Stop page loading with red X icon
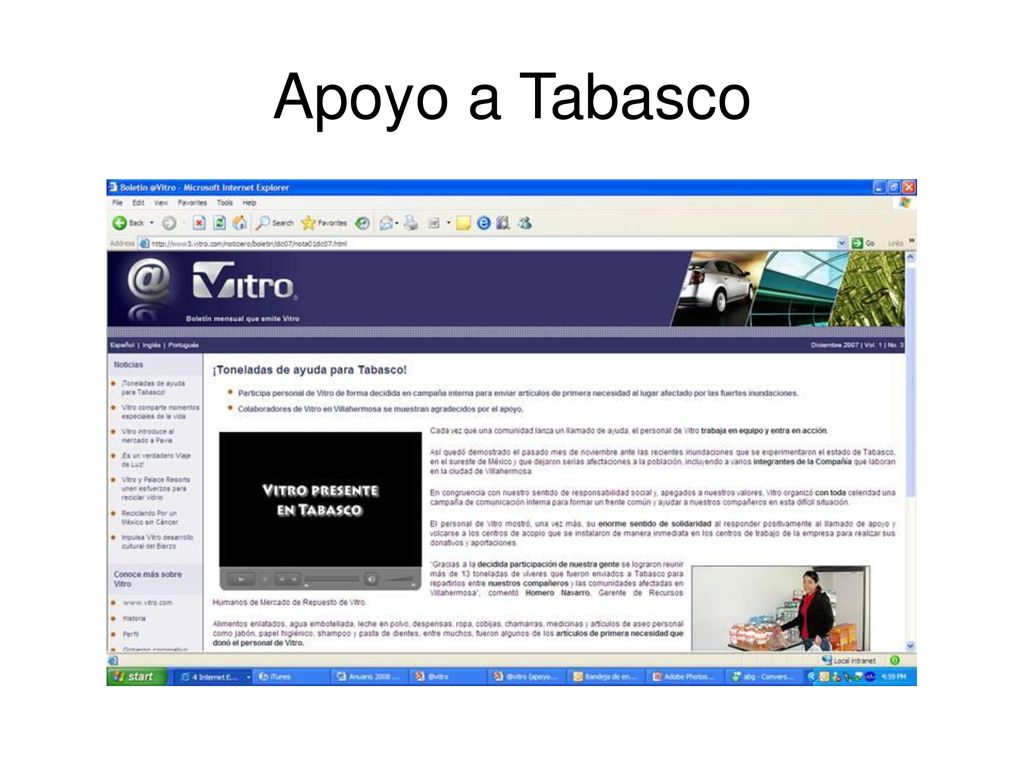 tap(199, 223)
